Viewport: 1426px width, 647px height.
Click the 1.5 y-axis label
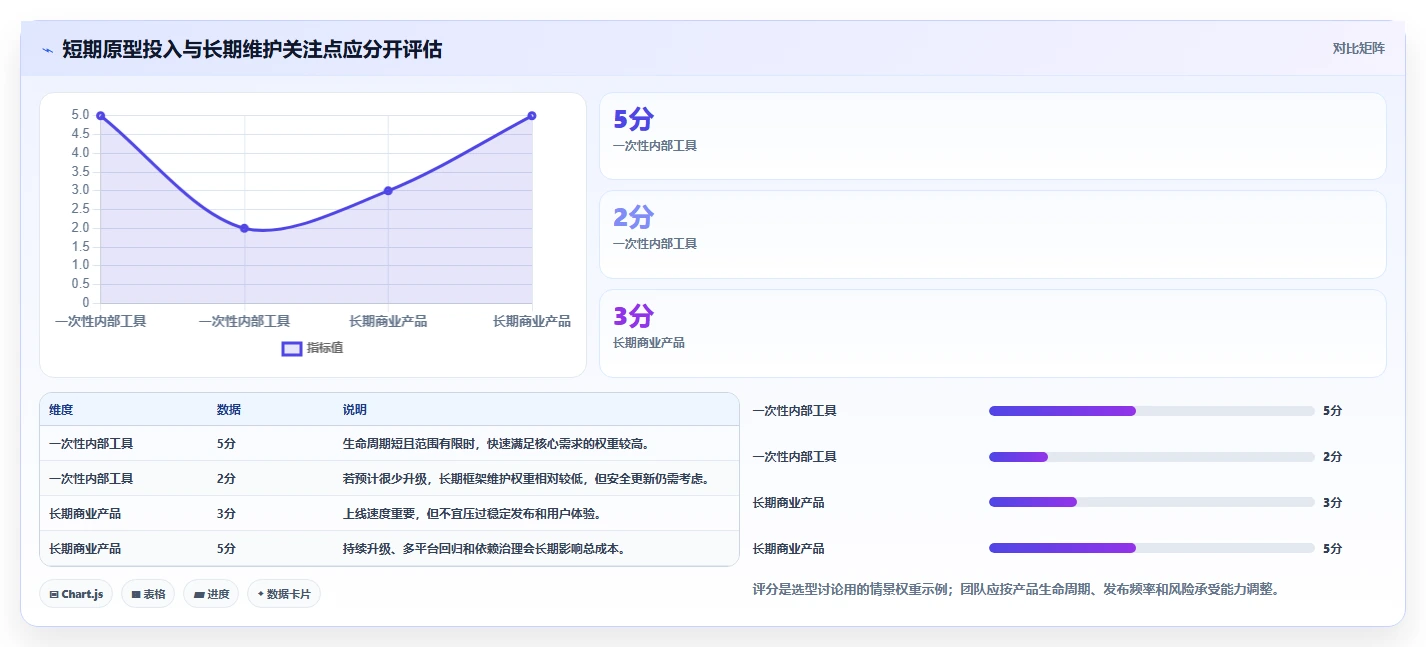[80, 247]
